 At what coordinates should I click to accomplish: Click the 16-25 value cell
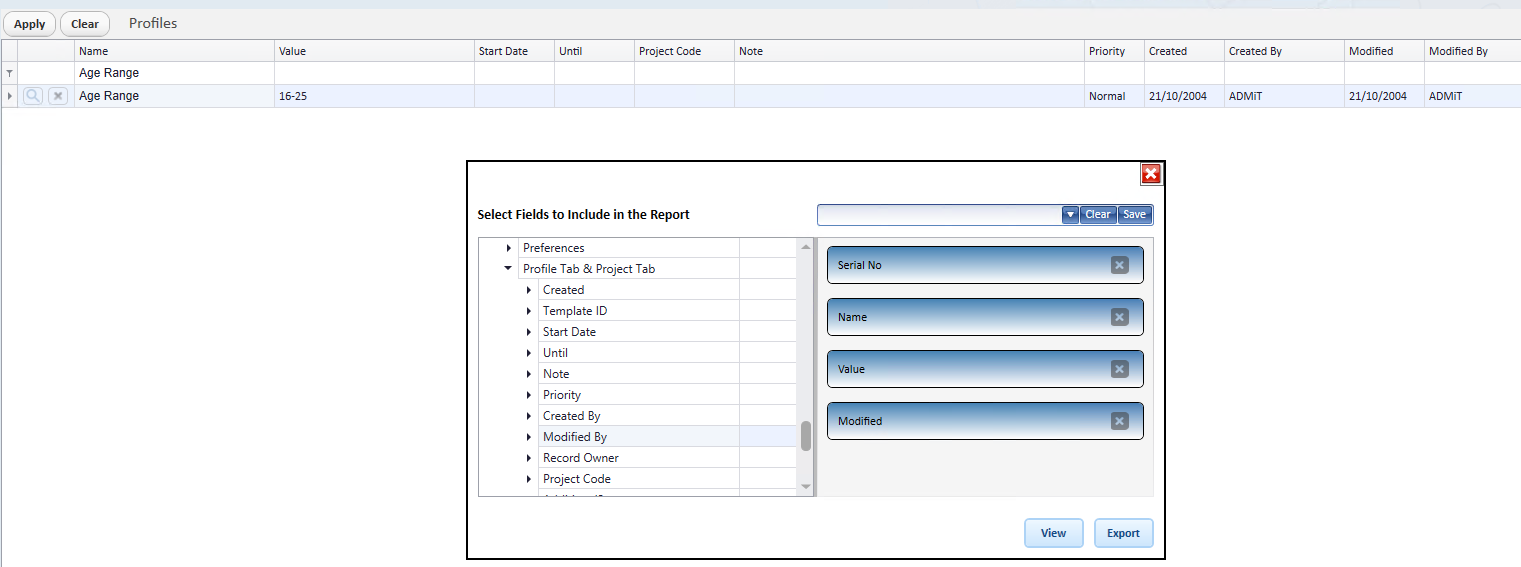click(x=375, y=96)
